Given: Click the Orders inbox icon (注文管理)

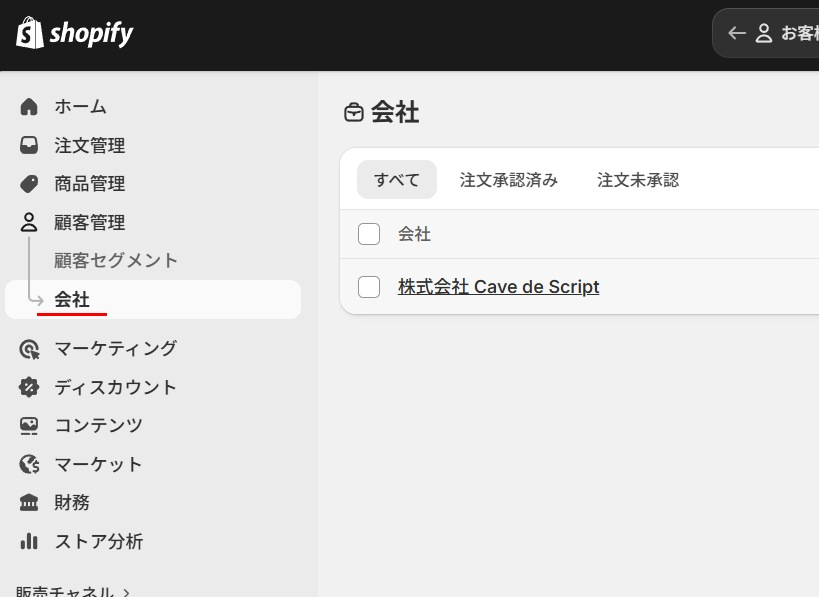Looking at the screenshot, I should pos(29,145).
